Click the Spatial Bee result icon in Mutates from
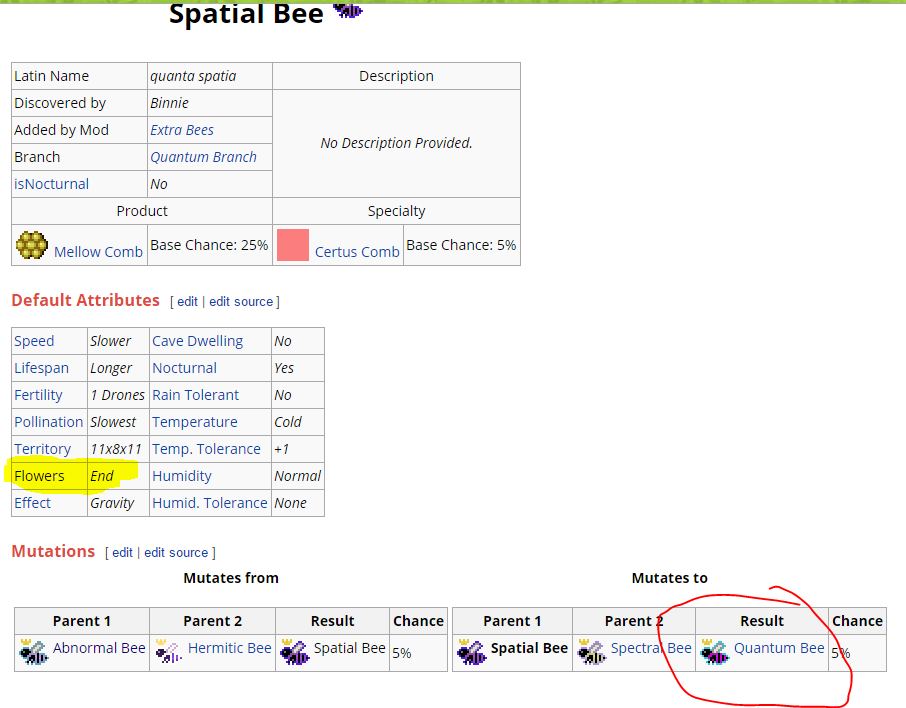 click(294, 653)
